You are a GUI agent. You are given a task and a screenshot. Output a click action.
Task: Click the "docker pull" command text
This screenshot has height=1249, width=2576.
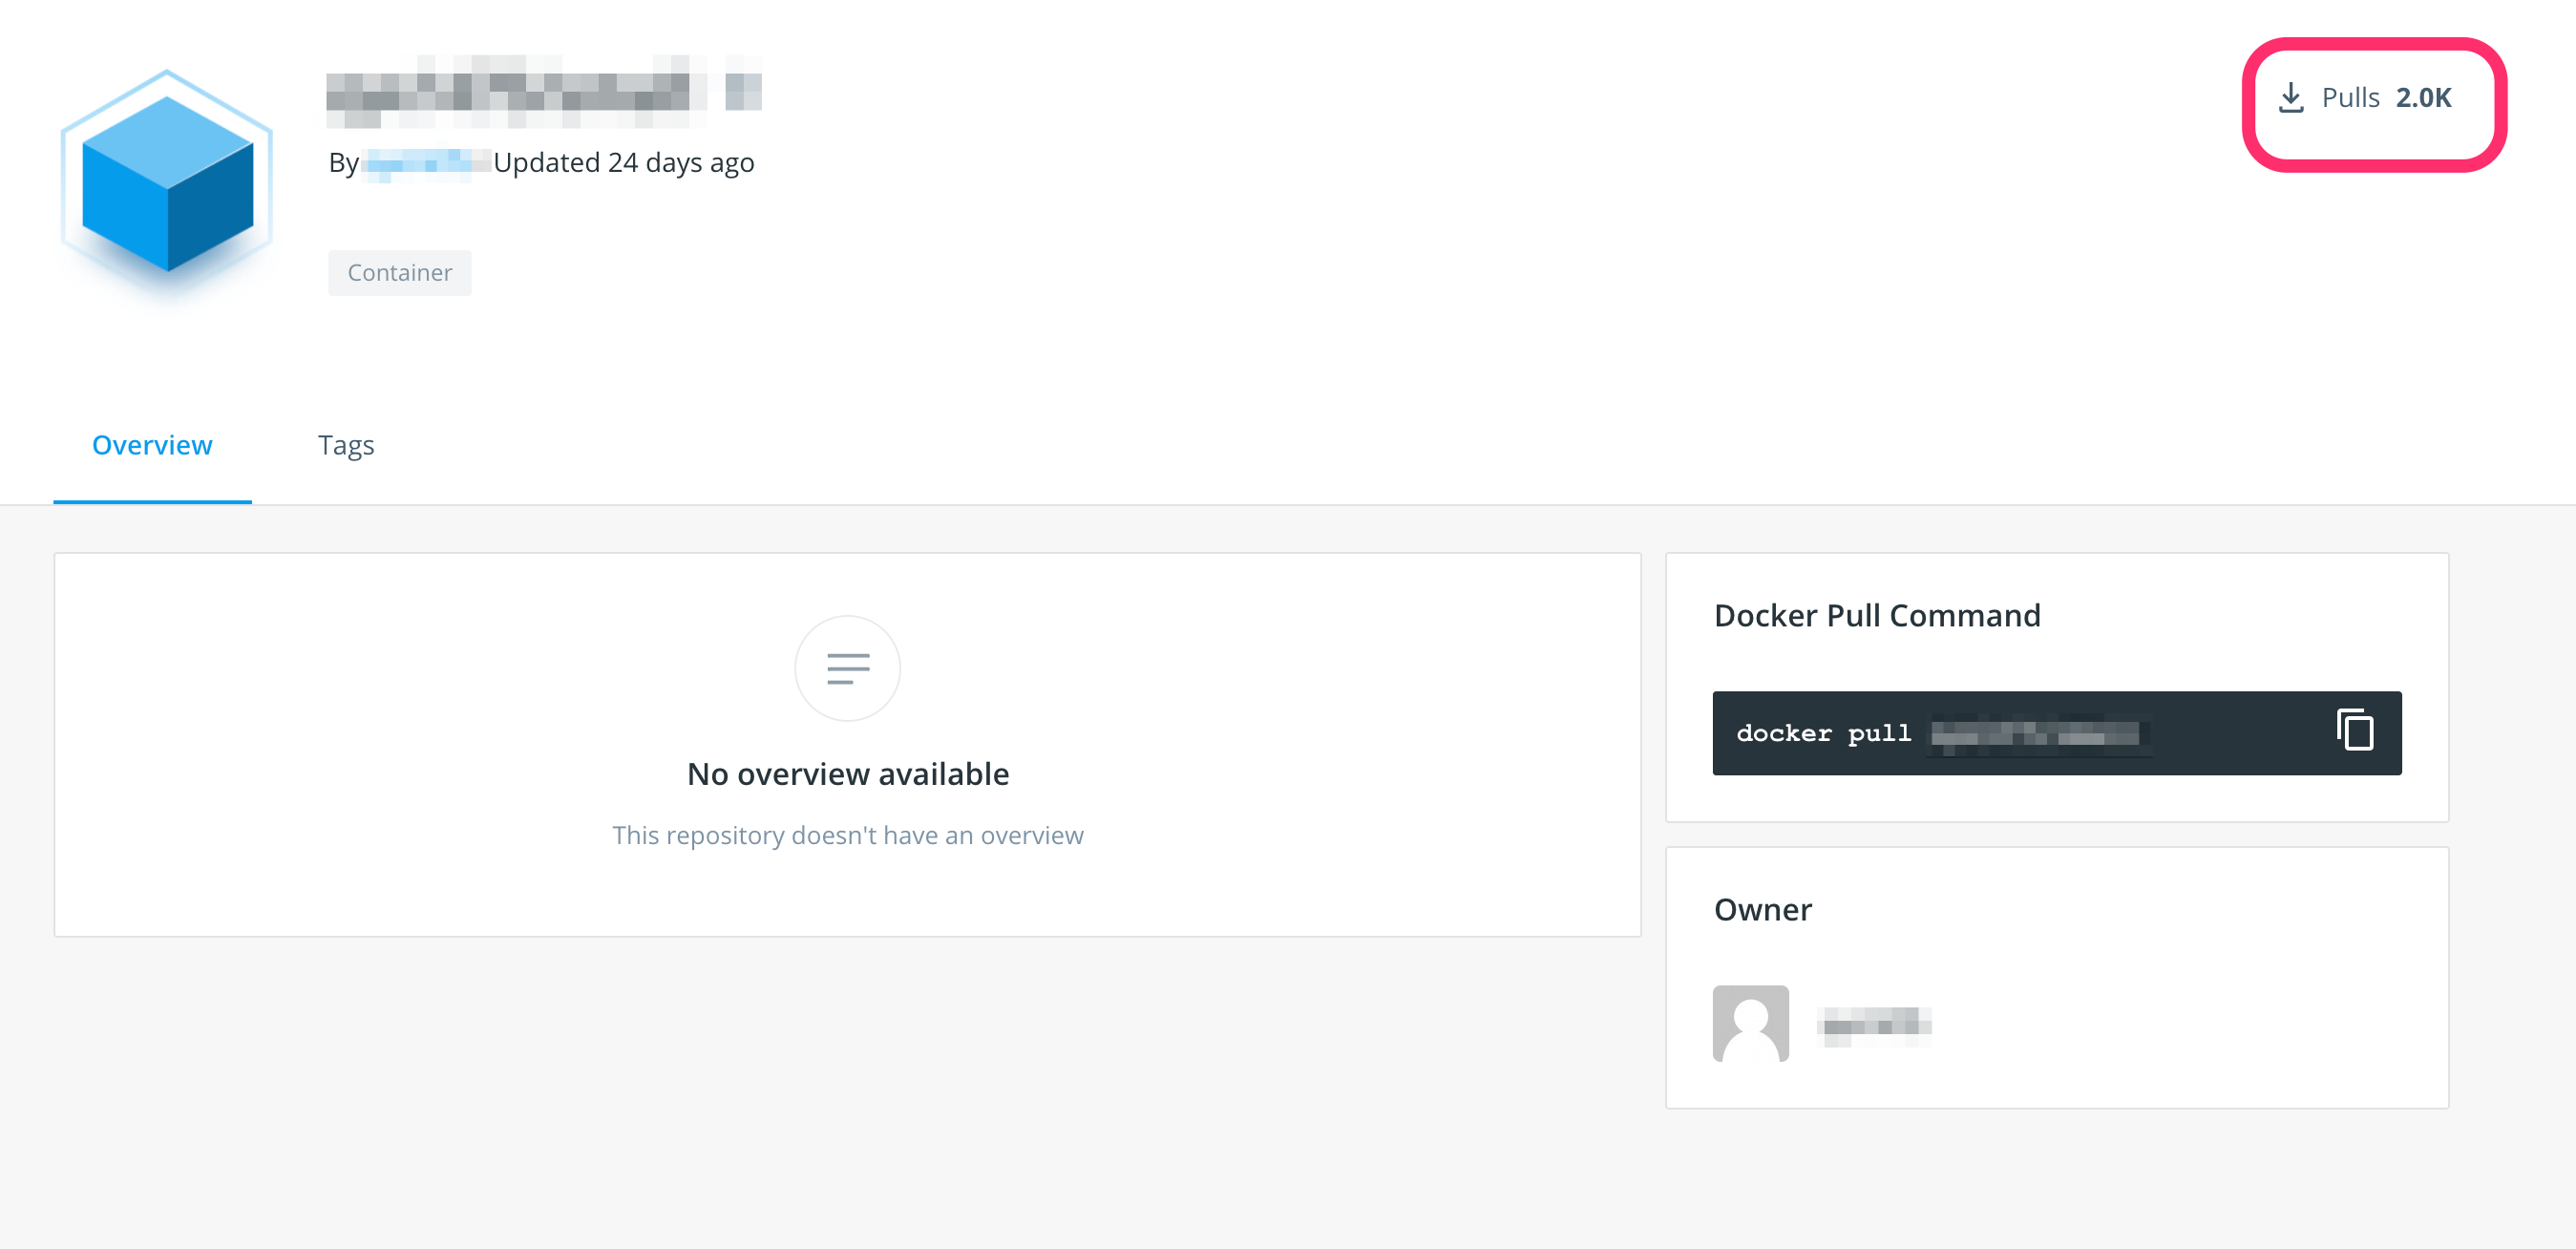(x=1823, y=733)
